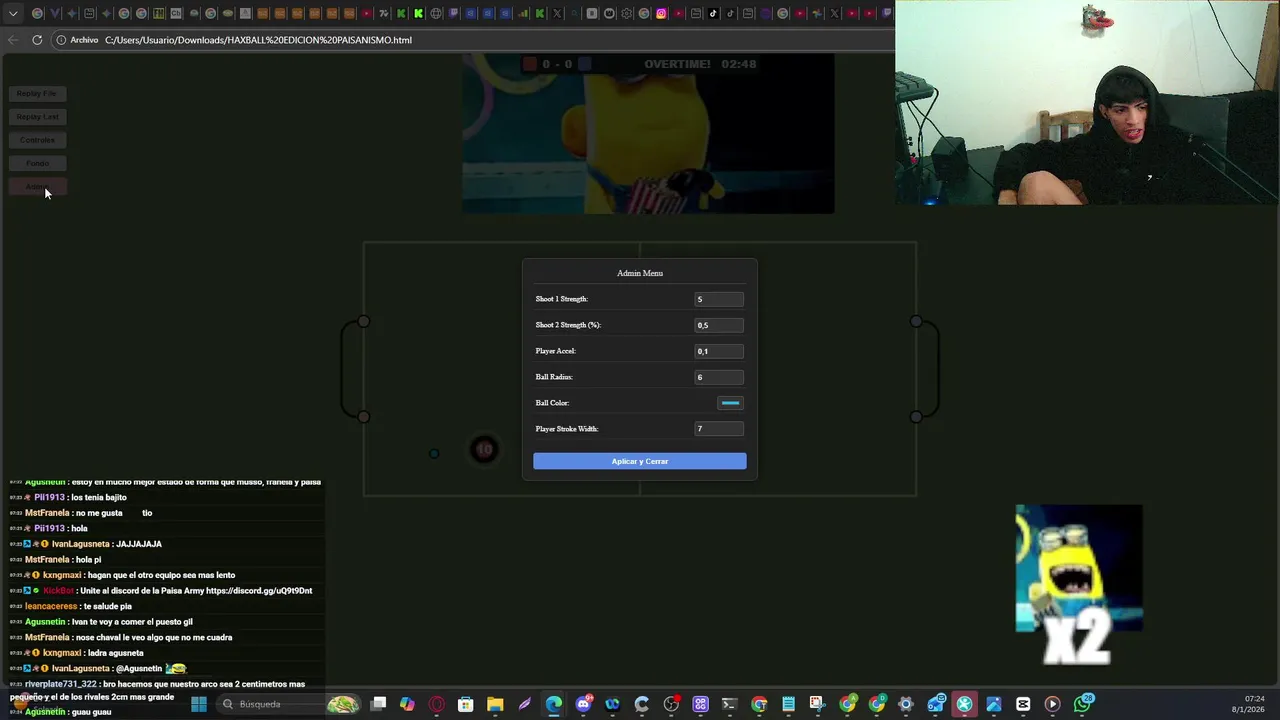This screenshot has width=1280, height=720.
Task: Edit the Player Stroke Width field
Action: coord(719,429)
